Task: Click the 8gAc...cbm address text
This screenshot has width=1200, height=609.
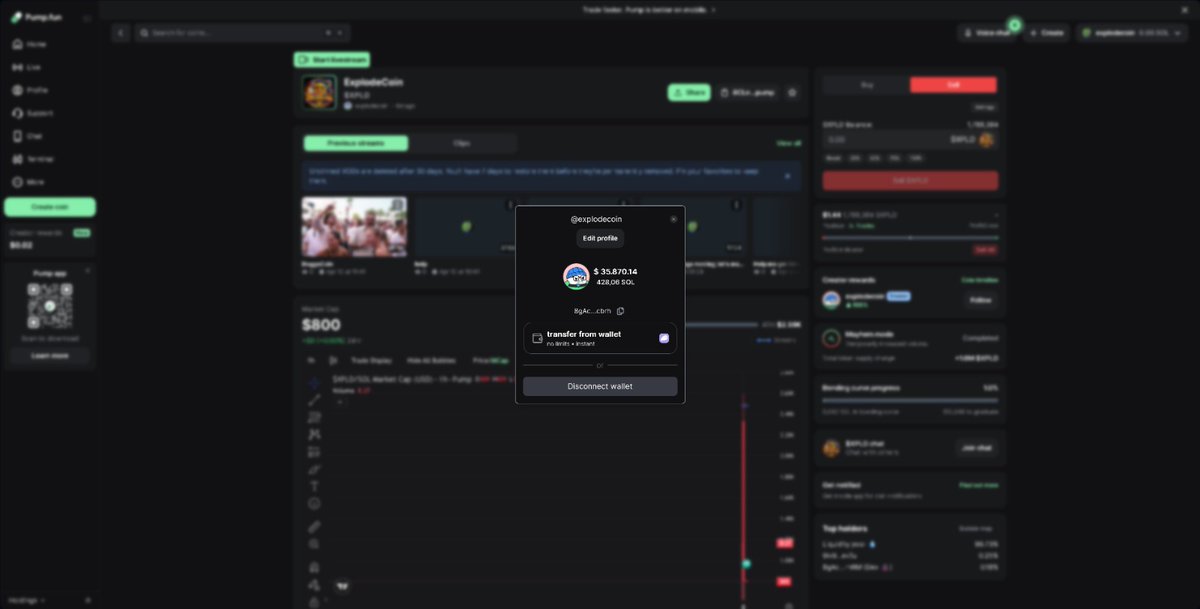Action: coord(592,311)
